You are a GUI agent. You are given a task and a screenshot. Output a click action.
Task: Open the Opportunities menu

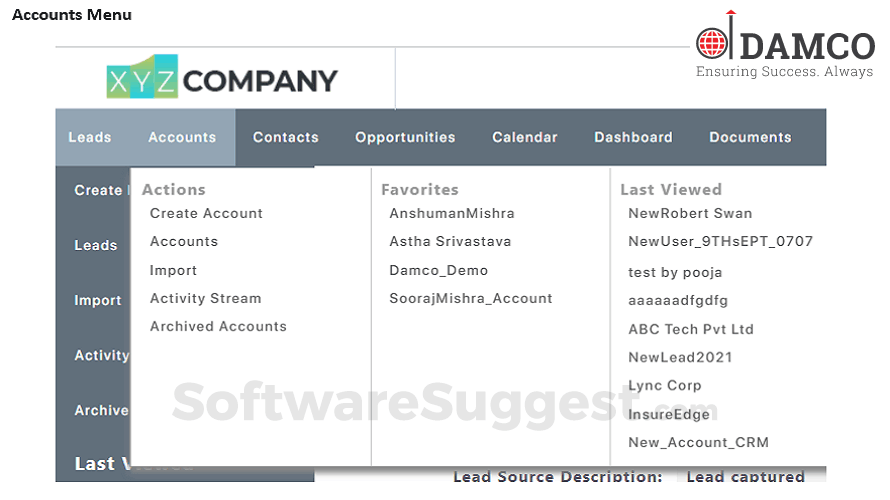point(405,137)
